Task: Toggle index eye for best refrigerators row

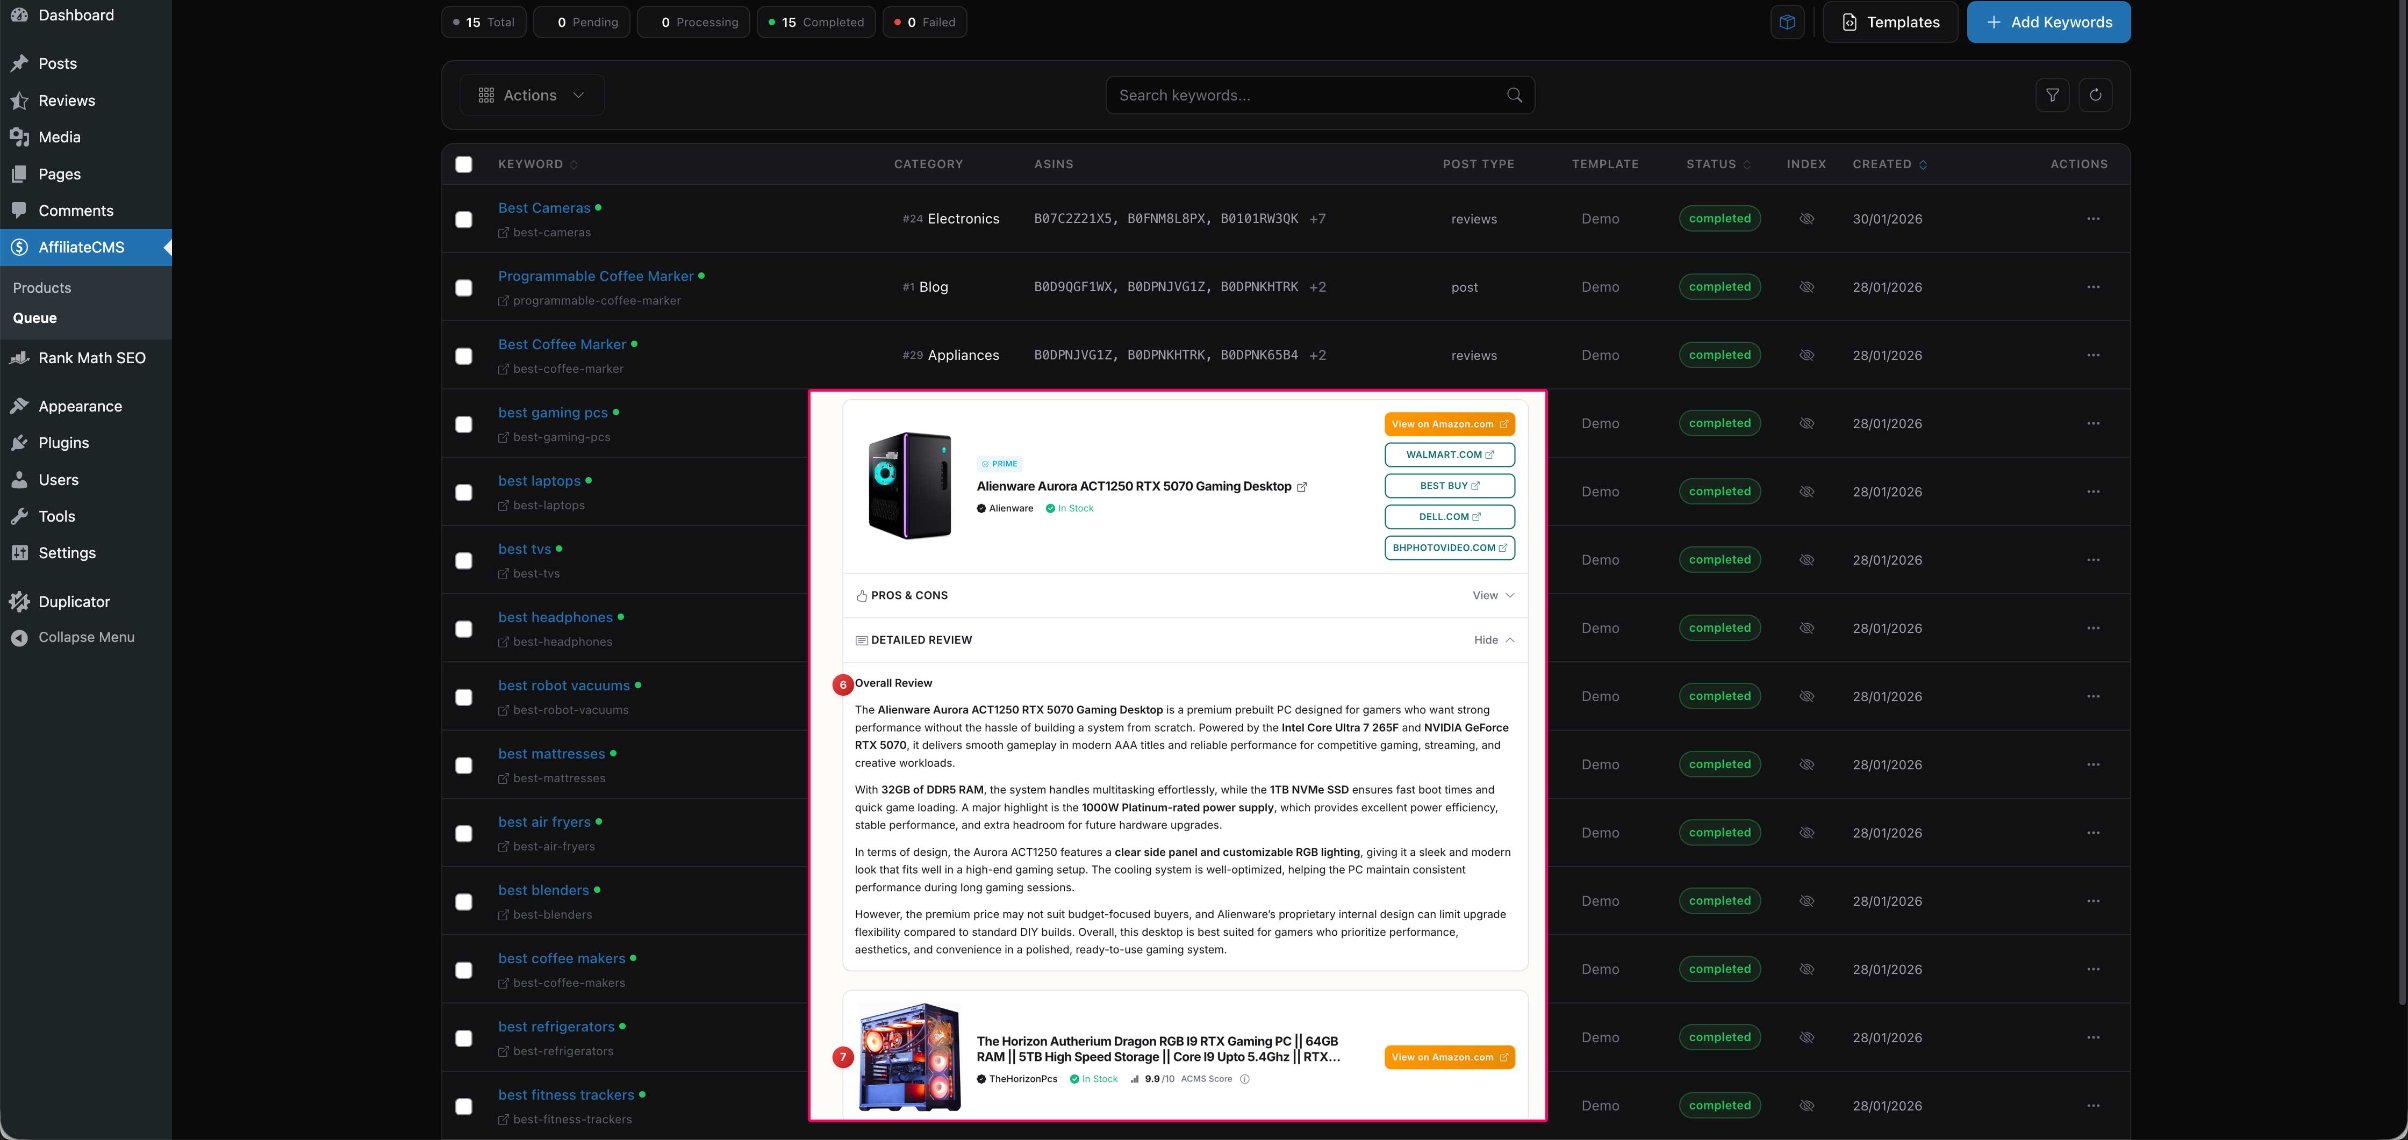Action: 1806,1037
